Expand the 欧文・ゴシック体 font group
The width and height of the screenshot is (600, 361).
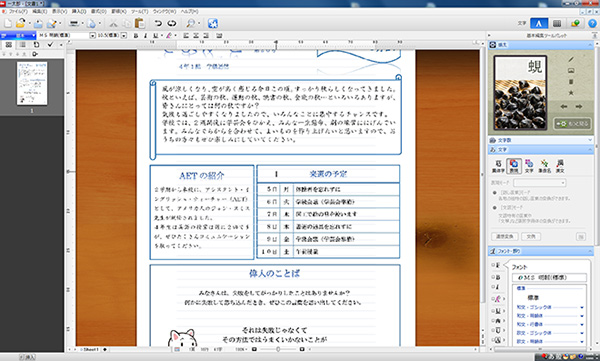(582, 333)
